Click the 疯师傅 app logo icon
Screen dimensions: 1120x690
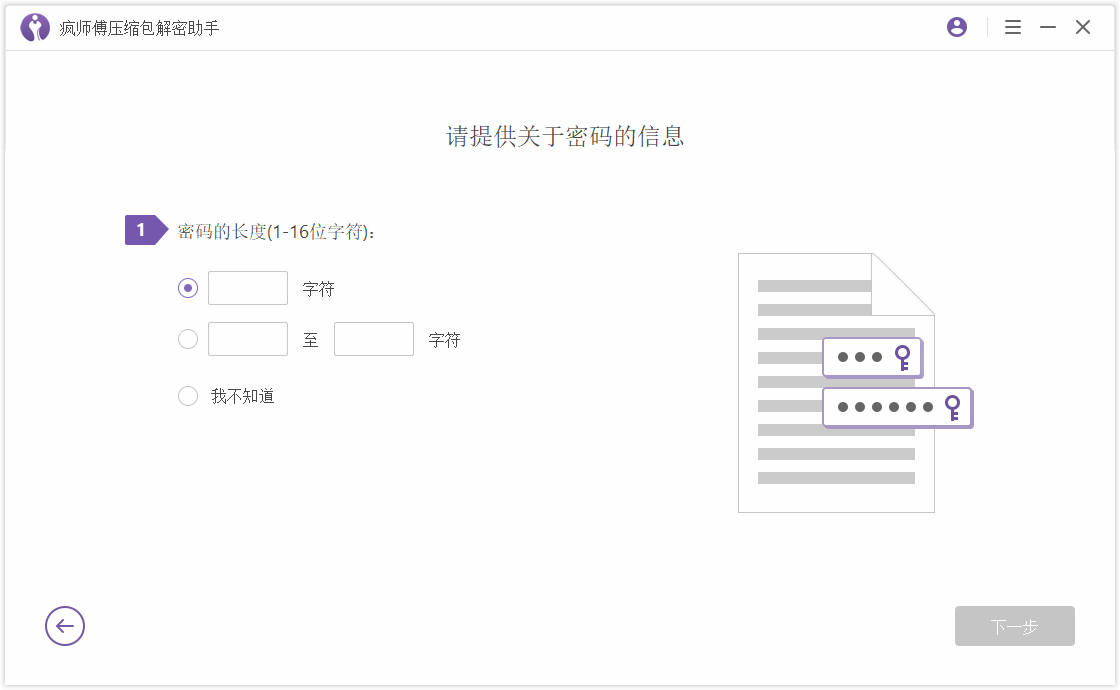35,27
